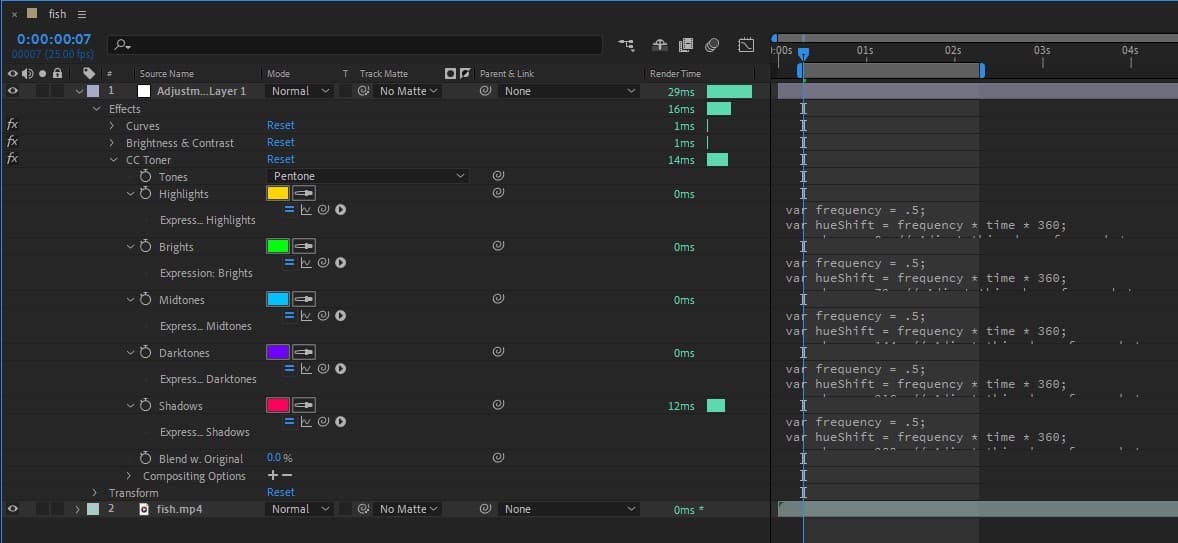Disable Brights expression with equals toggle
The image size is (1178, 543).
(x=289, y=263)
